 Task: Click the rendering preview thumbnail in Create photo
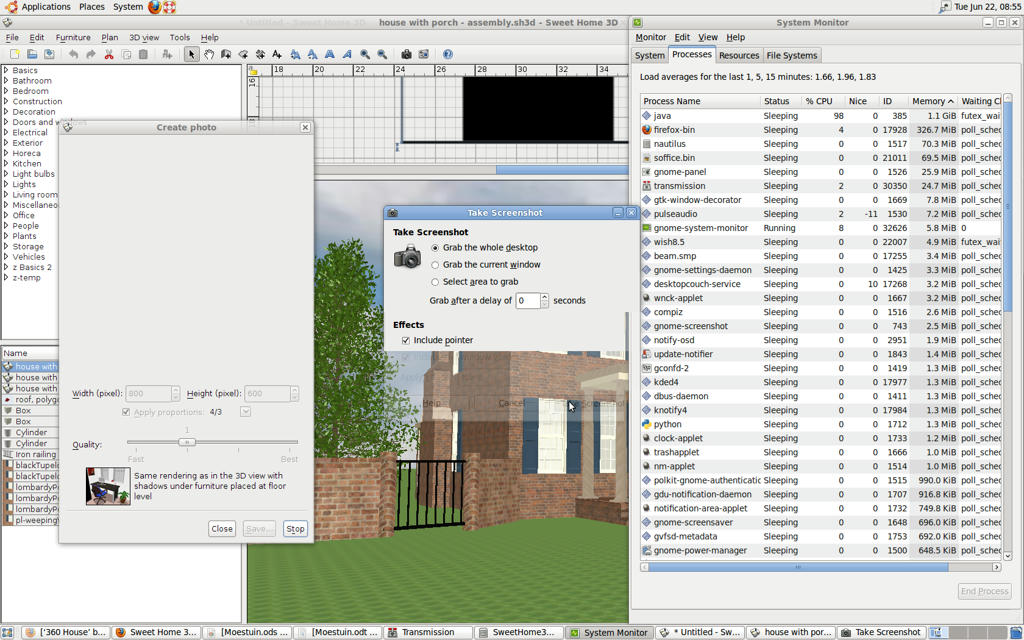click(x=108, y=485)
